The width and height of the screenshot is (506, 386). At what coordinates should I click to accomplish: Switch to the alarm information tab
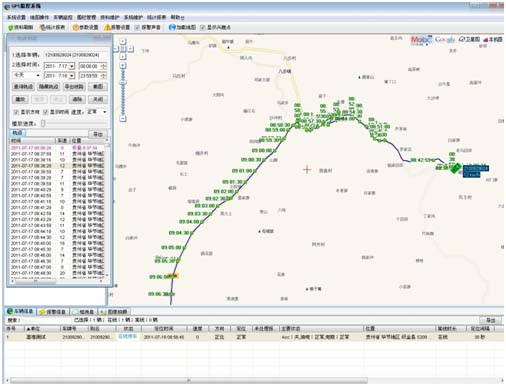(53, 312)
